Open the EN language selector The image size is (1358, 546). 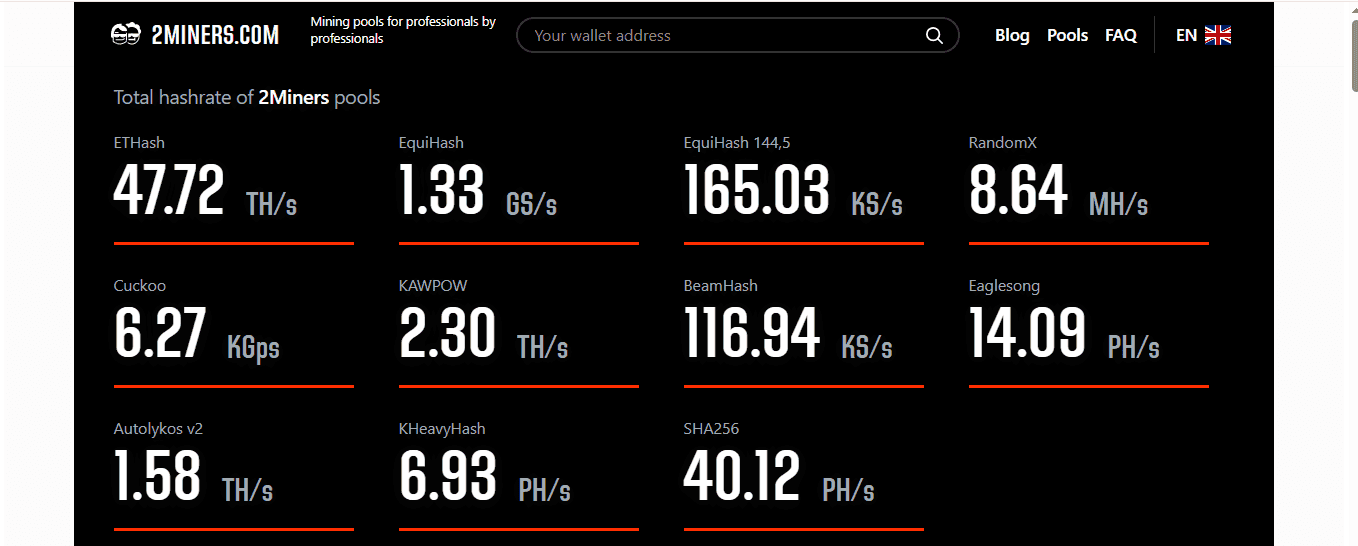point(1187,35)
